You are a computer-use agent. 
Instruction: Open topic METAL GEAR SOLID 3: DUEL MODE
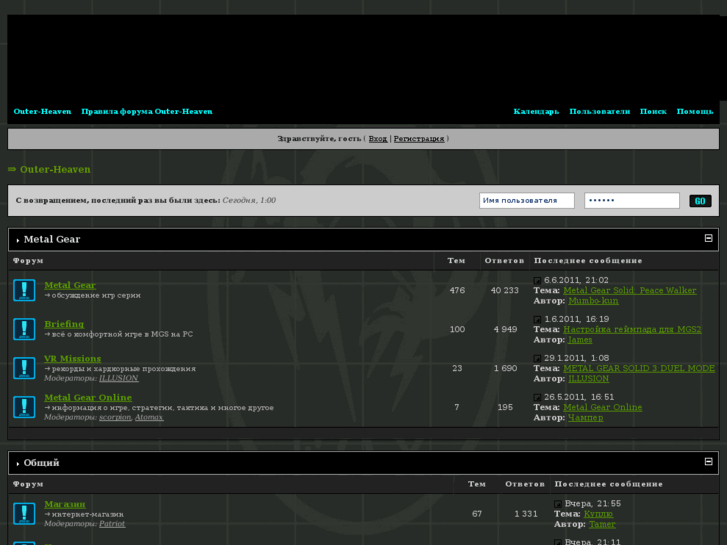coord(639,368)
